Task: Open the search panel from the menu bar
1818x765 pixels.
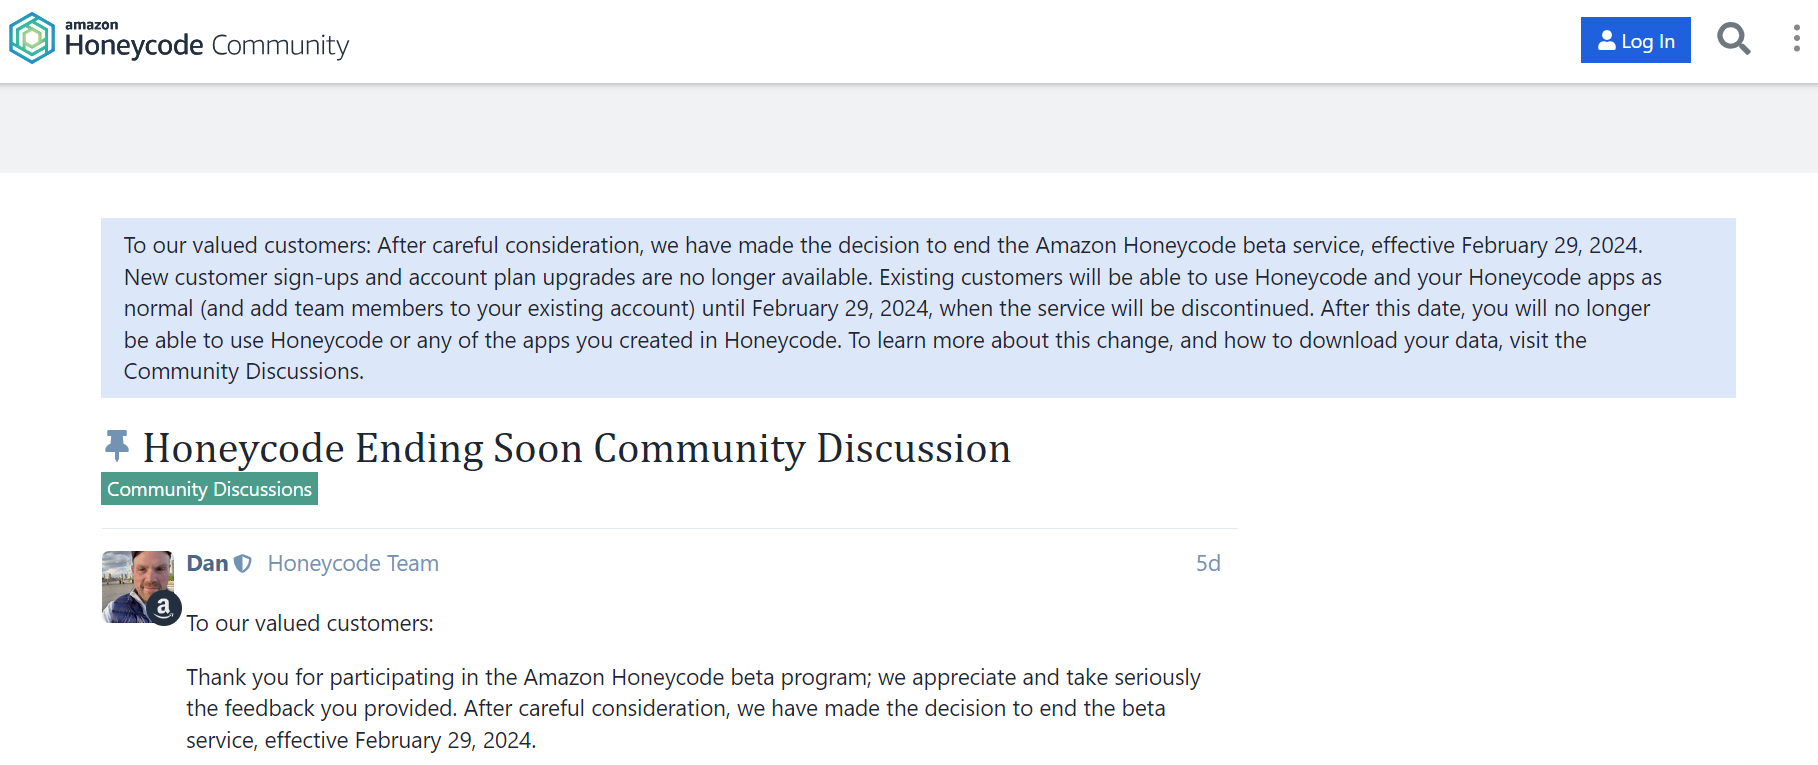Action: point(1733,39)
